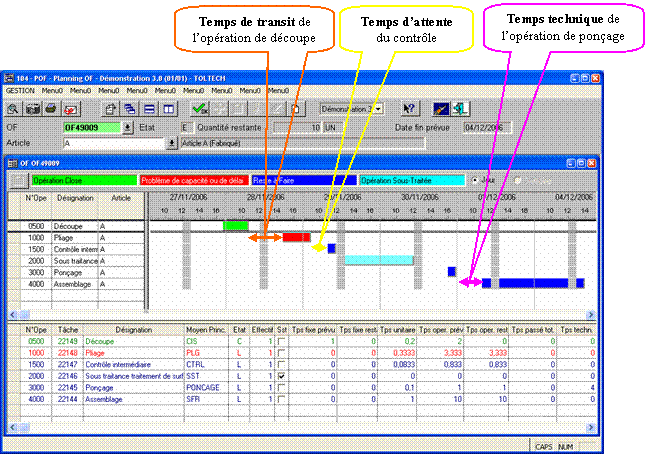
Task: Click the cyan Opération Sous-Traitée legend swatch
Action: (412, 180)
